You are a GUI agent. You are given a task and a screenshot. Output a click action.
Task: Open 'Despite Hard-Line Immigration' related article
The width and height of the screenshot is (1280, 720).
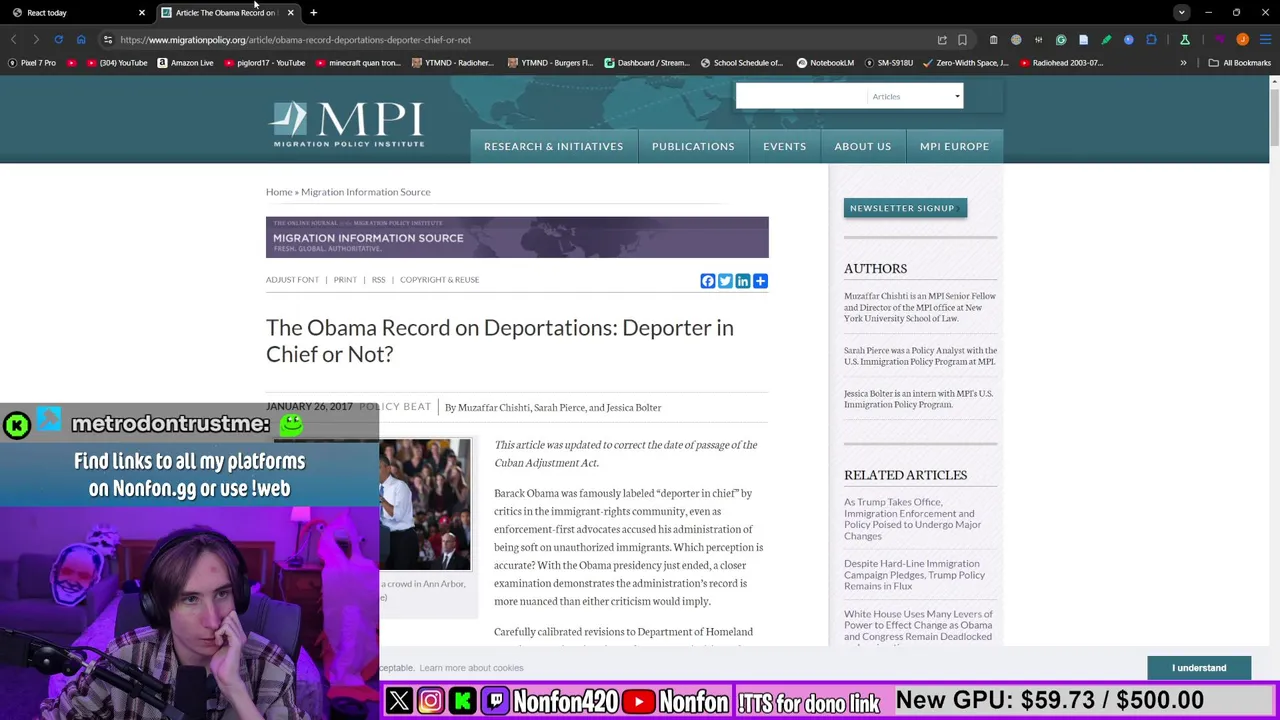[x=914, y=575]
